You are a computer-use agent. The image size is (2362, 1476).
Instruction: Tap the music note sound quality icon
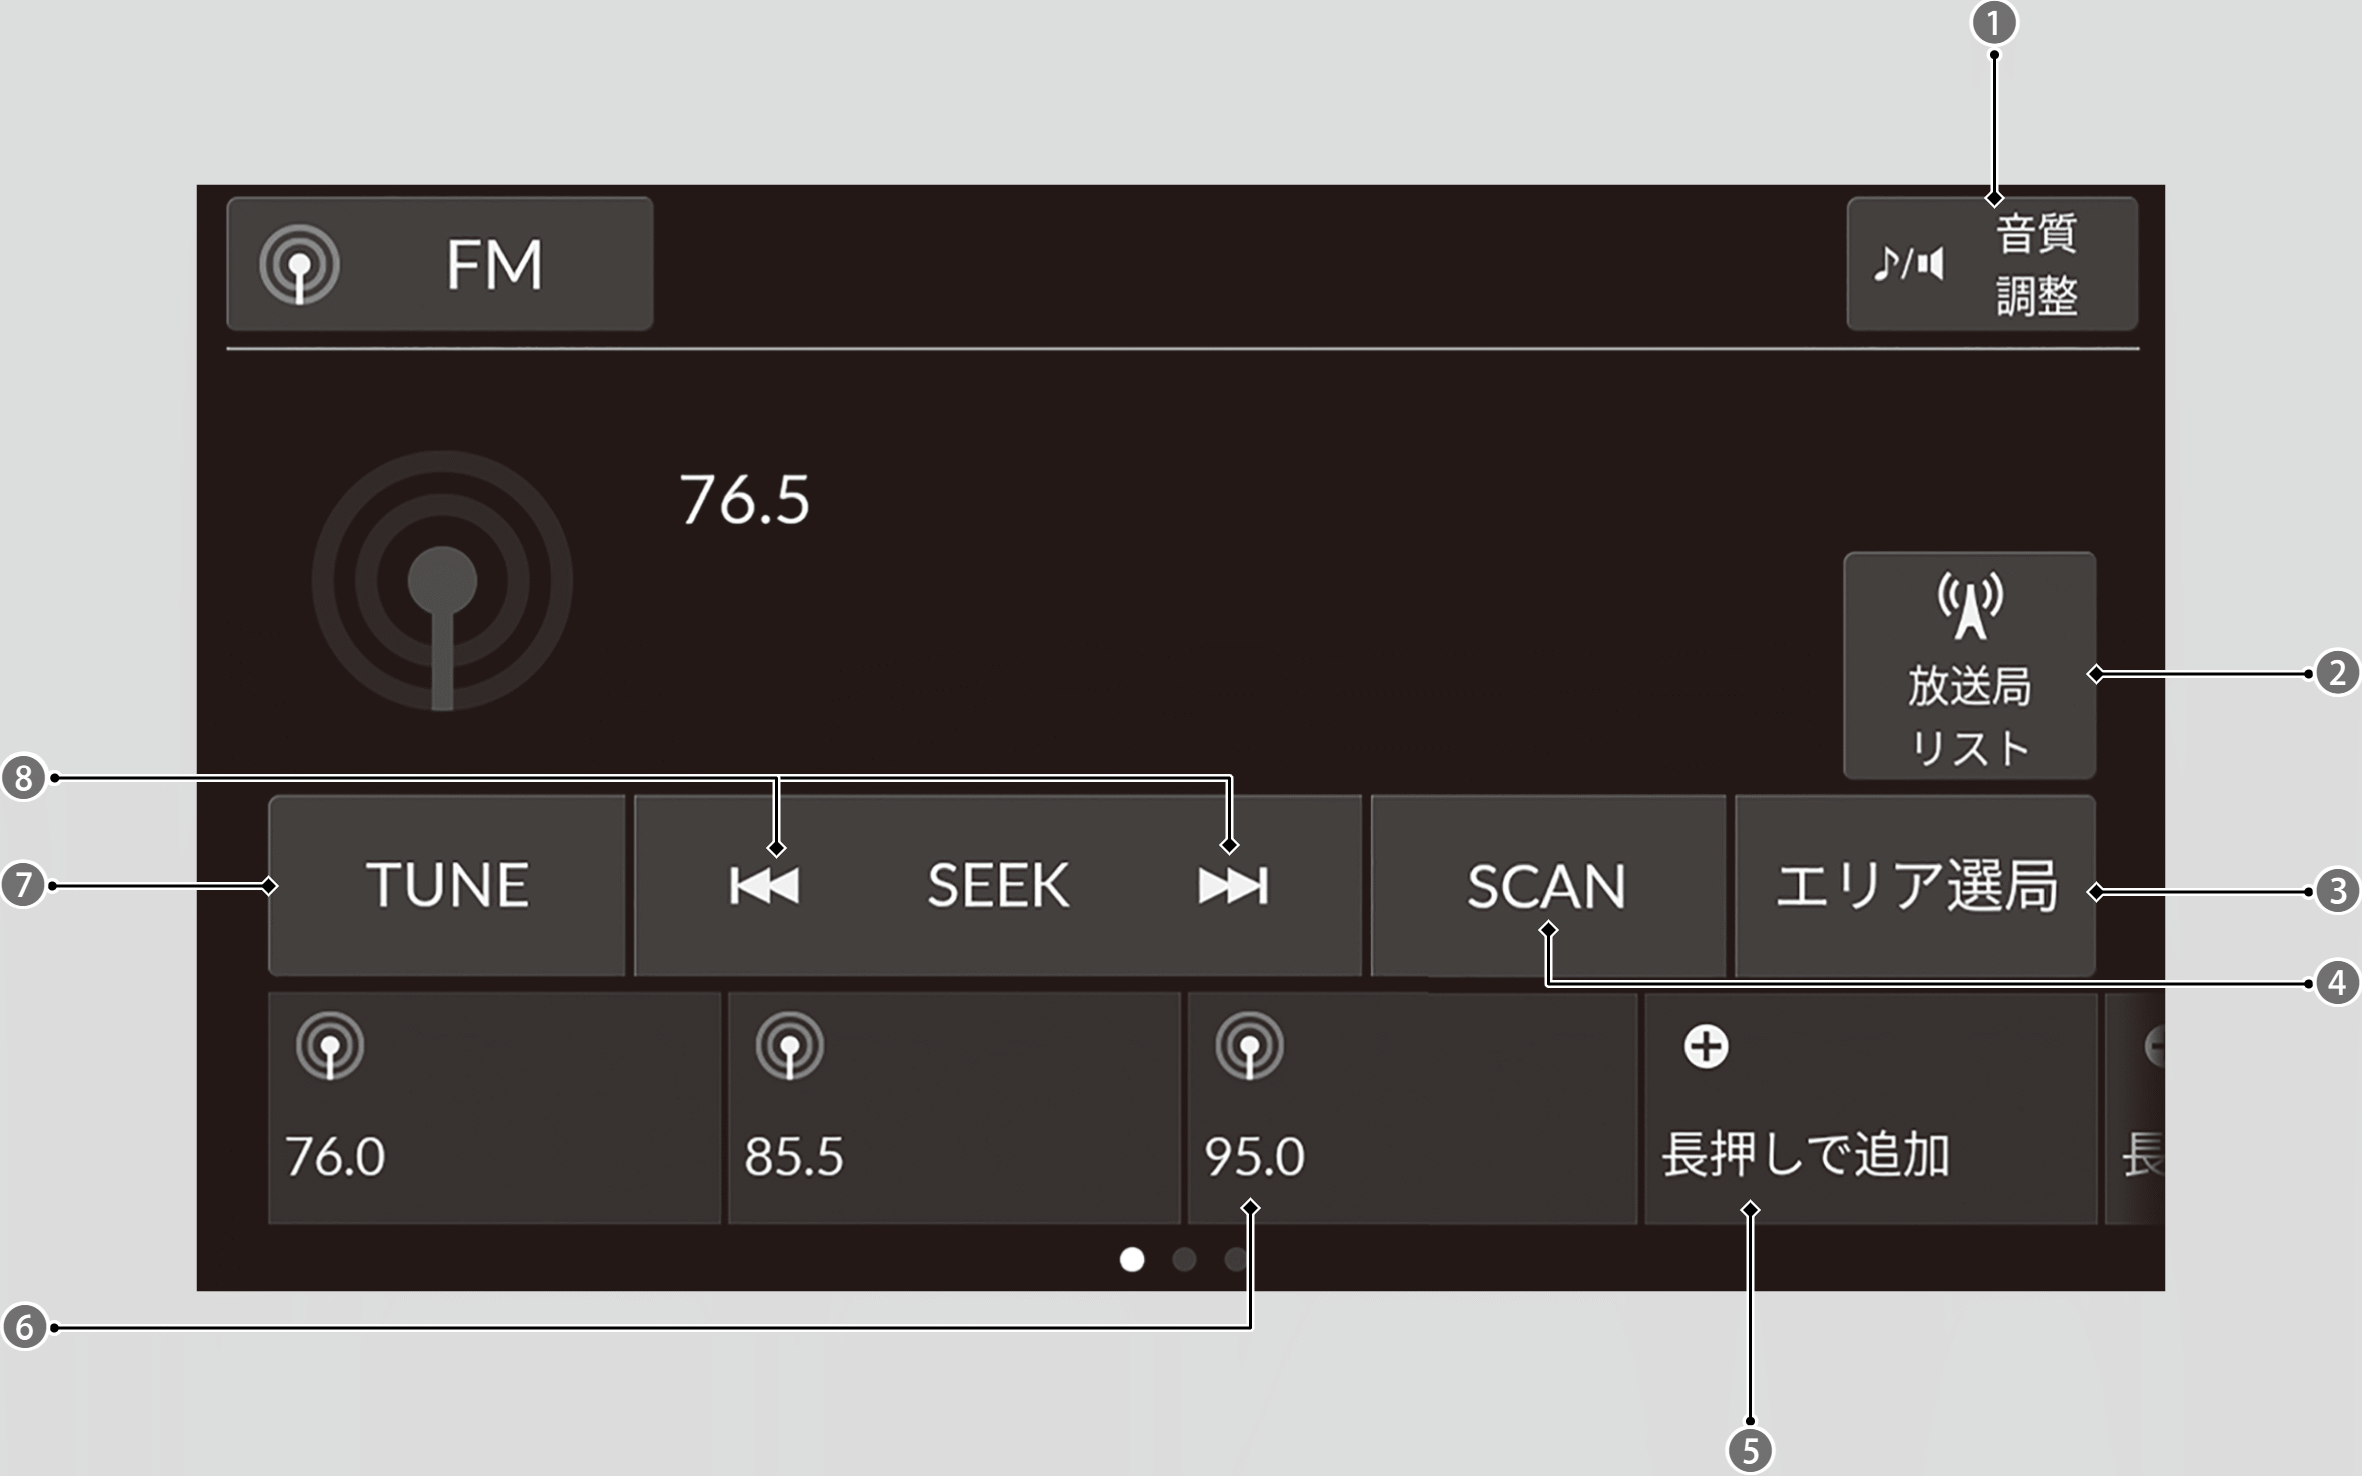coord(1908,264)
